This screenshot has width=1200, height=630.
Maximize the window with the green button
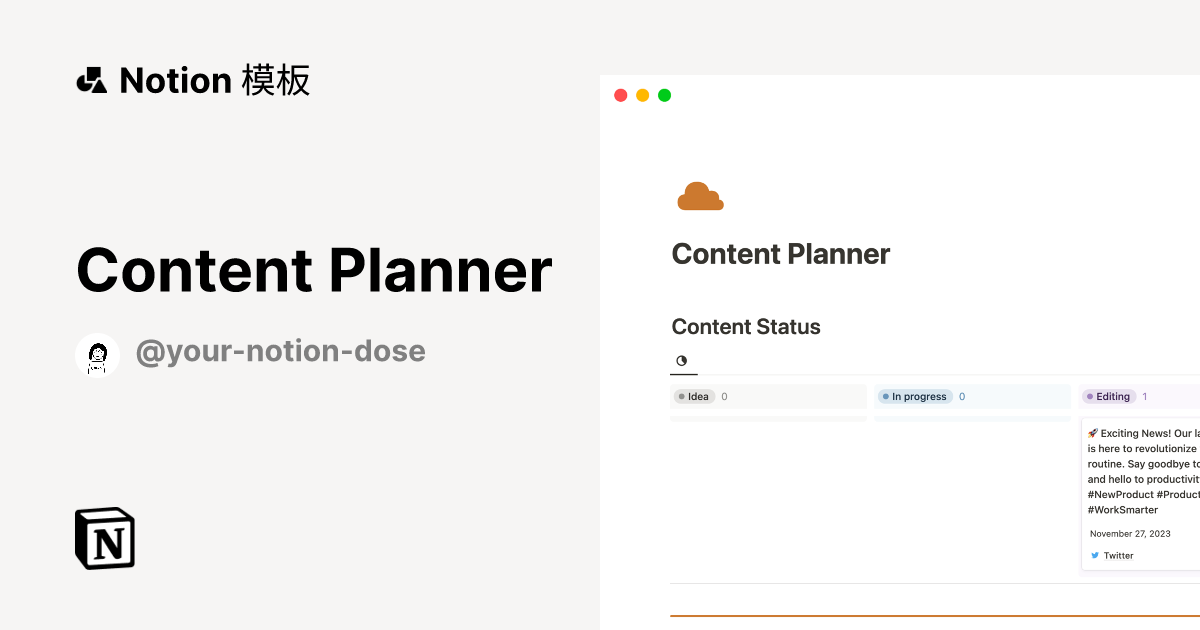665,96
